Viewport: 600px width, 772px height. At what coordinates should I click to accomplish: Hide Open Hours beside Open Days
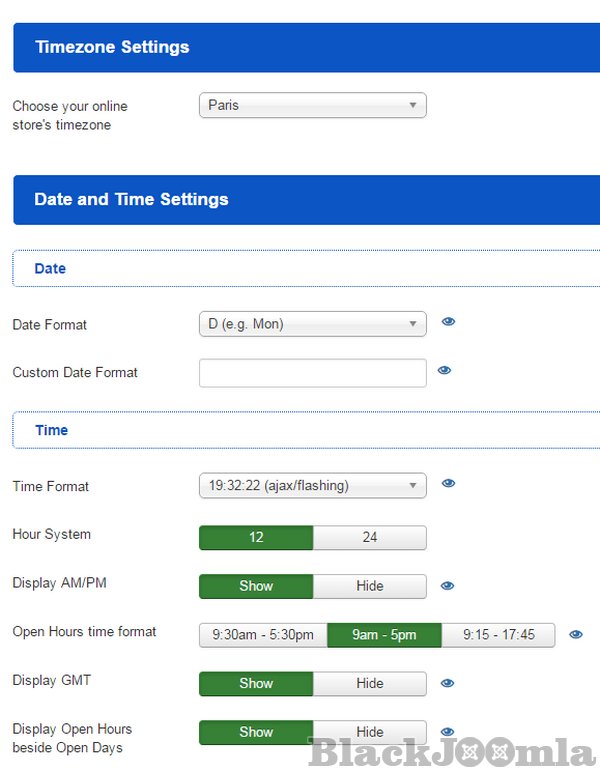click(x=369, y=732)
